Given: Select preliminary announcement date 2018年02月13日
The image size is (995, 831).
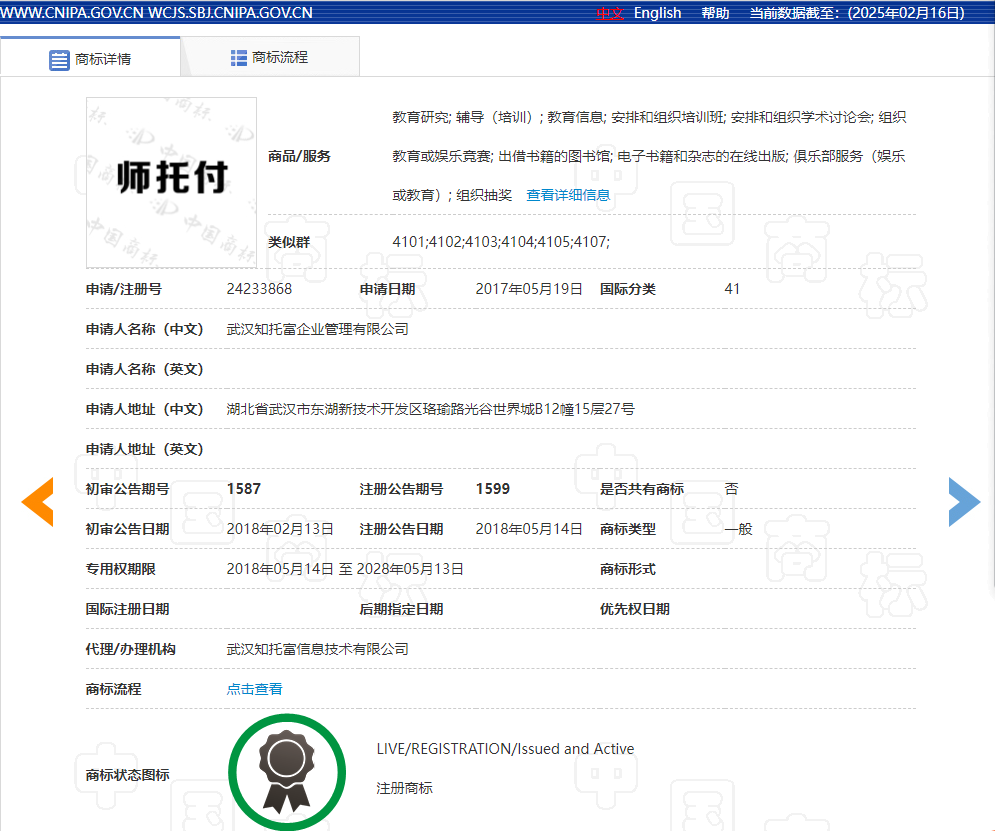Looking at the screenshot, I should [280, 529].
